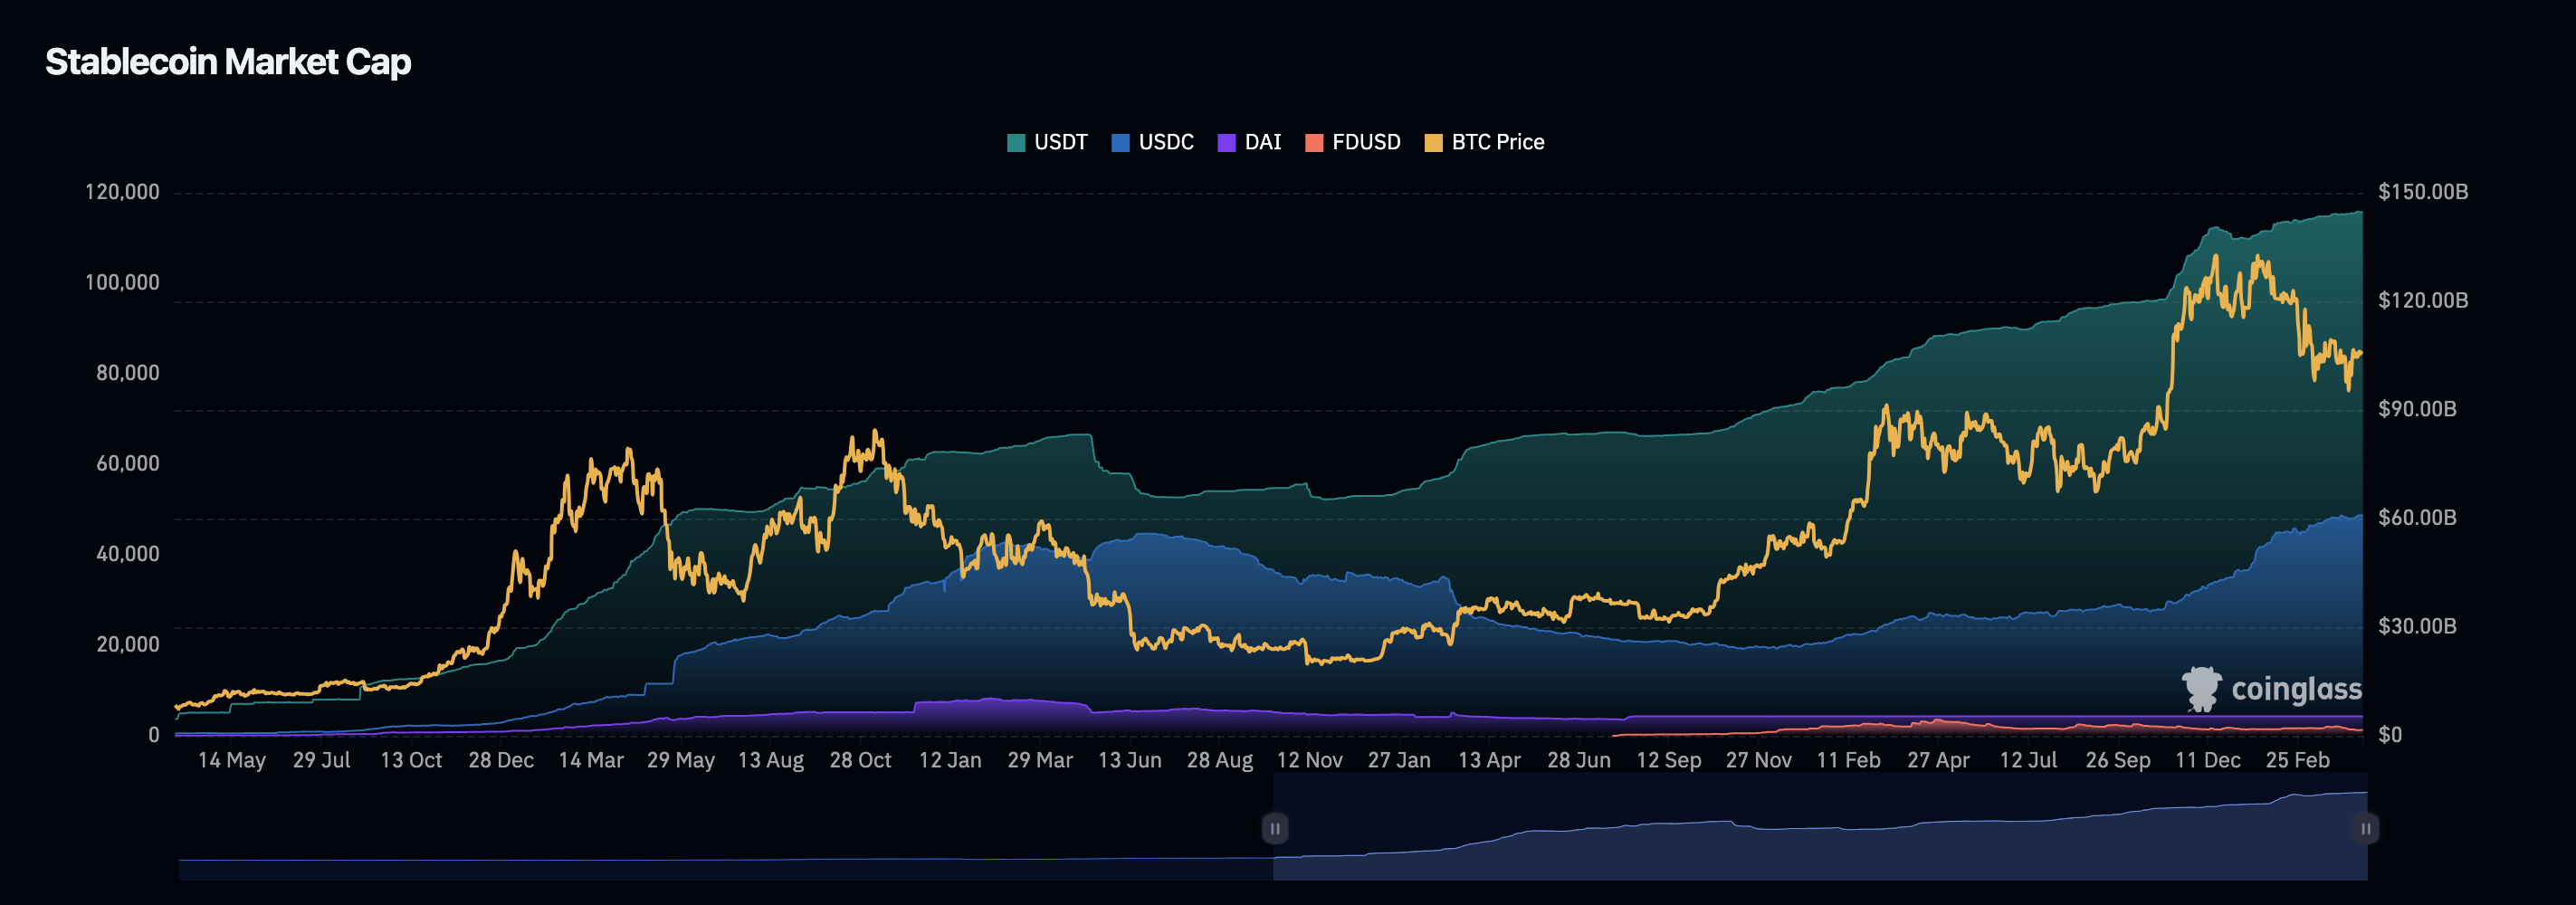2576x905 pixels.
Task: Click the 28 Aug date label
Action: (x=1220, y=760)
